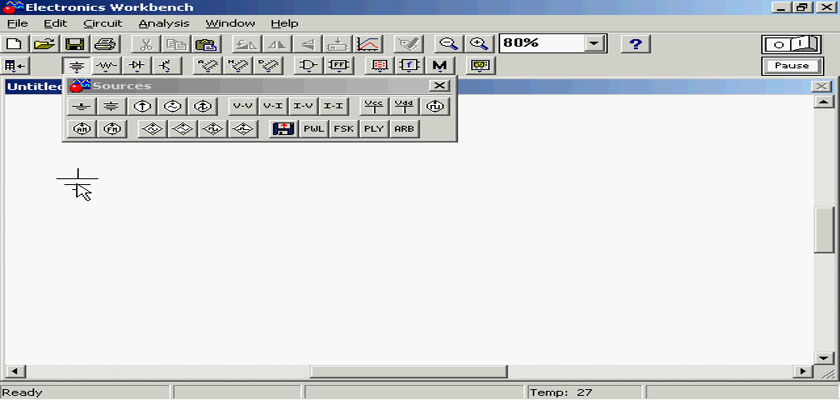Select the Clock source
Image resolution: width=840 pixels, height=400 pixels.
[x=434, y=107]
